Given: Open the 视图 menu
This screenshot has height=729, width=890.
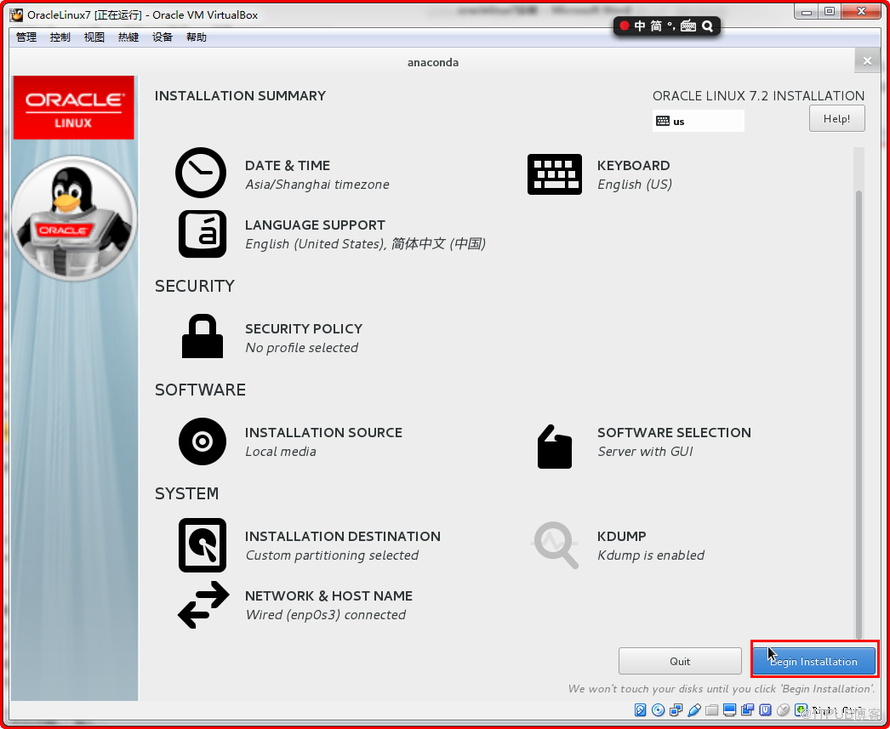Looking at the screenshot, I should (x=94, y=37).
